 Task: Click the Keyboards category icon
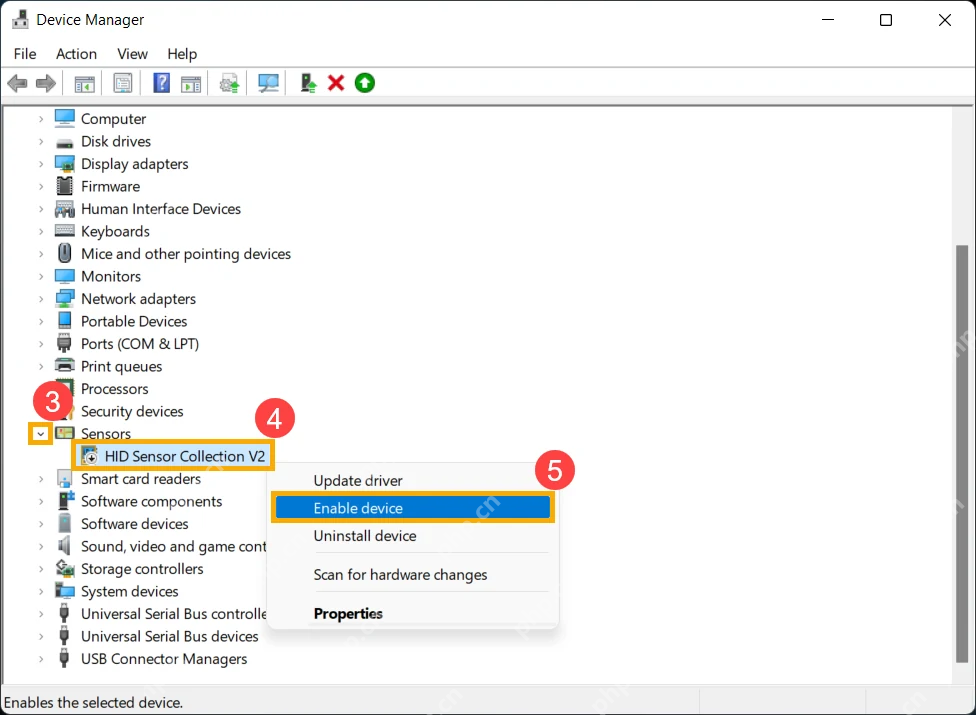click(x=65, y=231)
